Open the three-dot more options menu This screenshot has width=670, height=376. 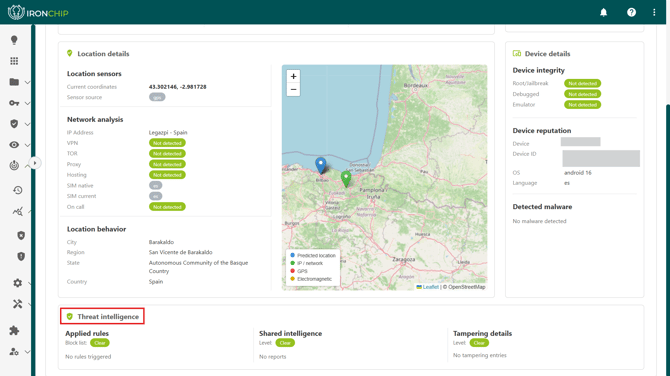click(654, 12)
